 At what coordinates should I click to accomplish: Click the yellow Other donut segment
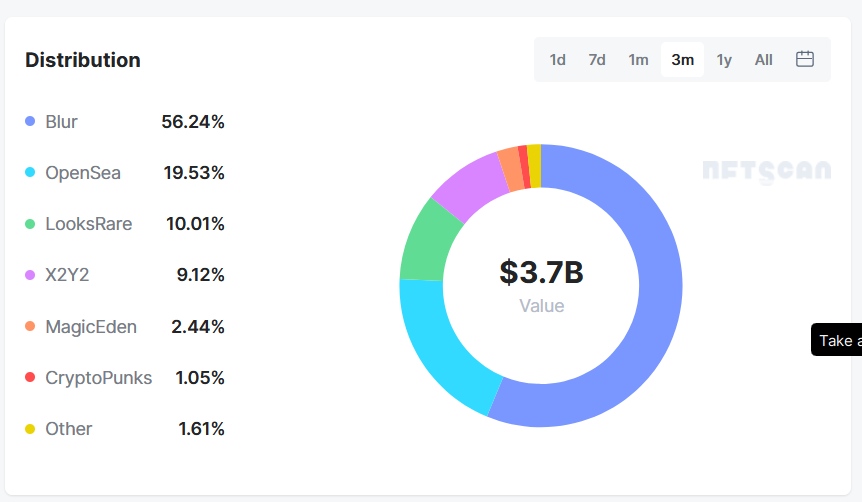tap(534, 166)
